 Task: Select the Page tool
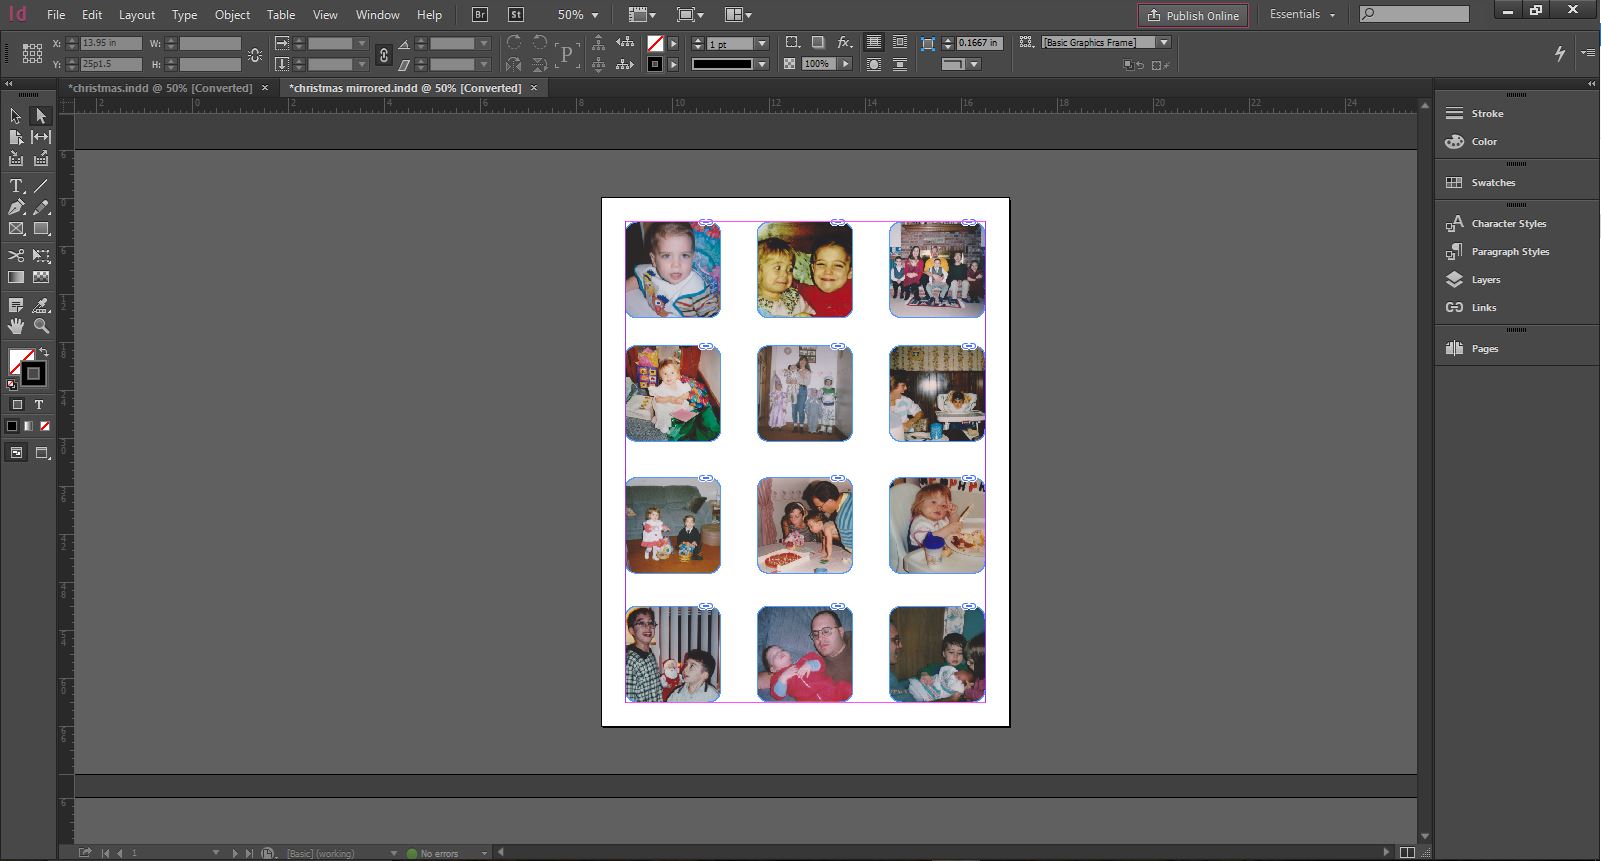click(16, 137)
